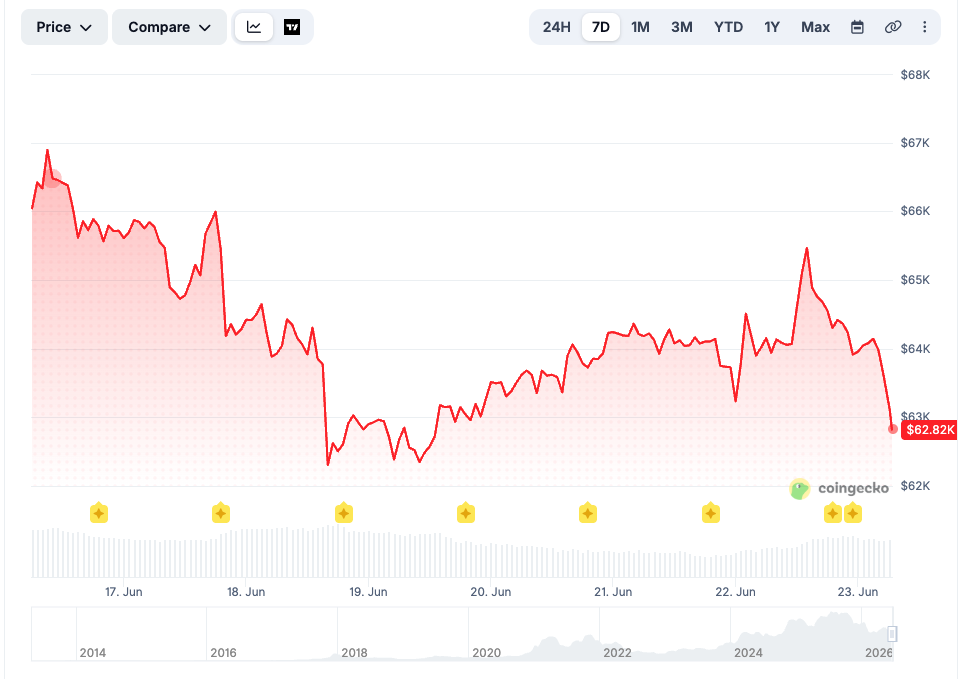Copy the chart link icon

(892, 27)
